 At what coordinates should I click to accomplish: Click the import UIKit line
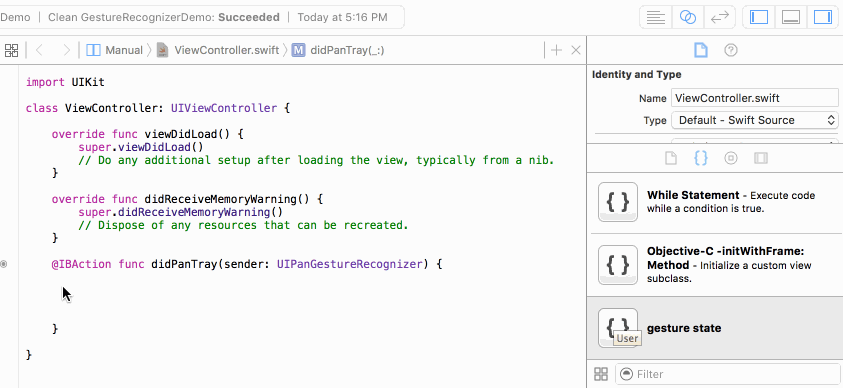pos(65,82)
